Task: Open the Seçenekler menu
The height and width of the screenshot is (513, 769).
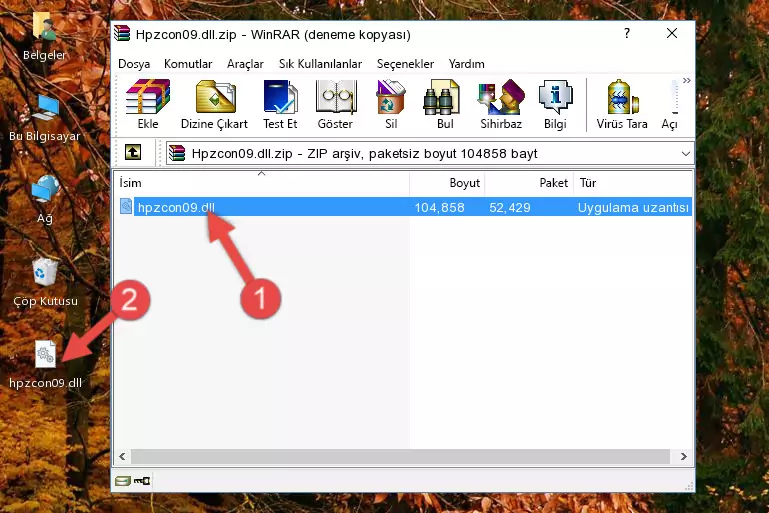Action: point(405,64)
